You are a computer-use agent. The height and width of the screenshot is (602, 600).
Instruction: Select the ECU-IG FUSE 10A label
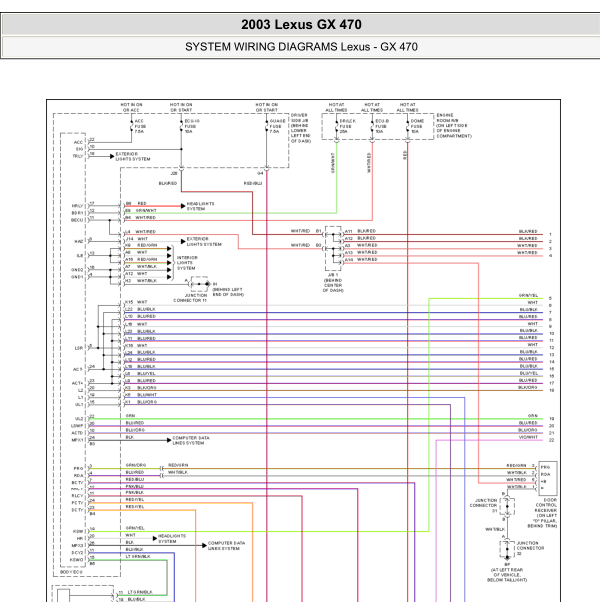click(x=192, y=126)
